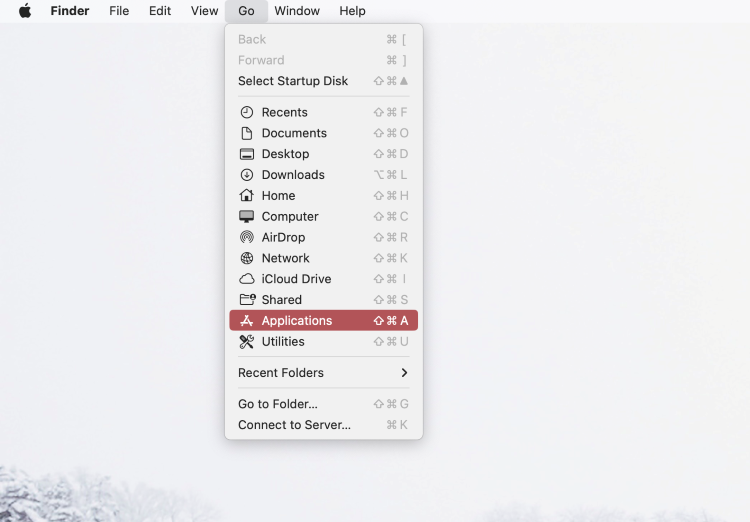
Task: Click the Applications shortcut ⇧⌘A text
Action: 391,321
